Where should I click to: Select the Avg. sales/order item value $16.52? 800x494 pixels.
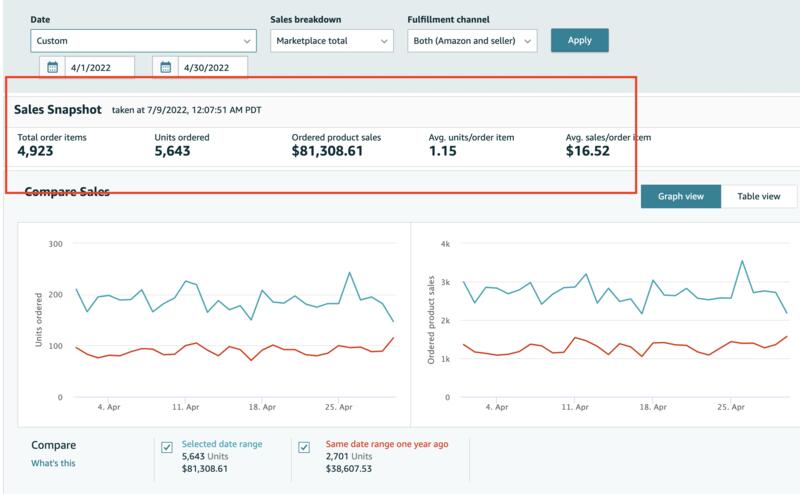coord(587,151)
